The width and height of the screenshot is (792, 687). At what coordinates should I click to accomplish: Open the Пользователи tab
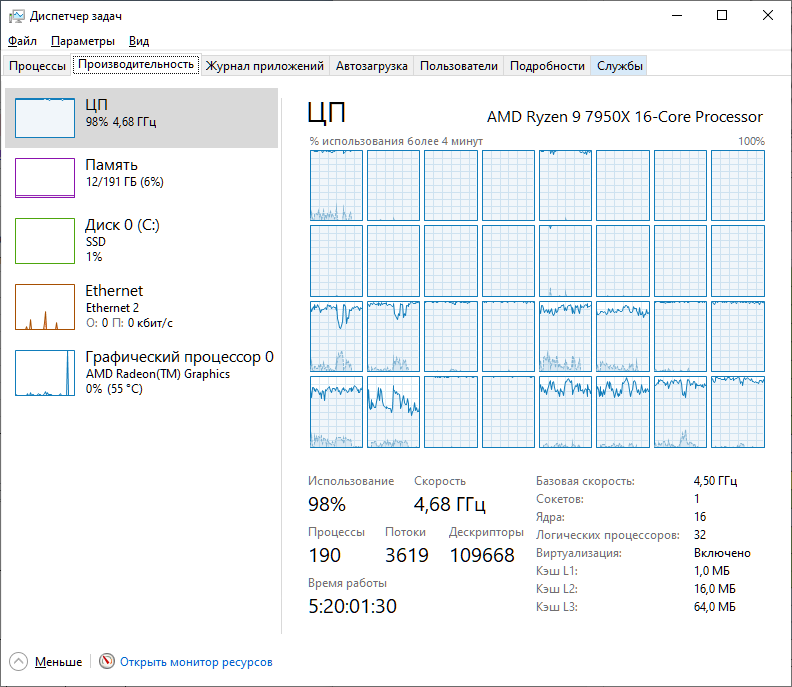click(x=458, y=66)
